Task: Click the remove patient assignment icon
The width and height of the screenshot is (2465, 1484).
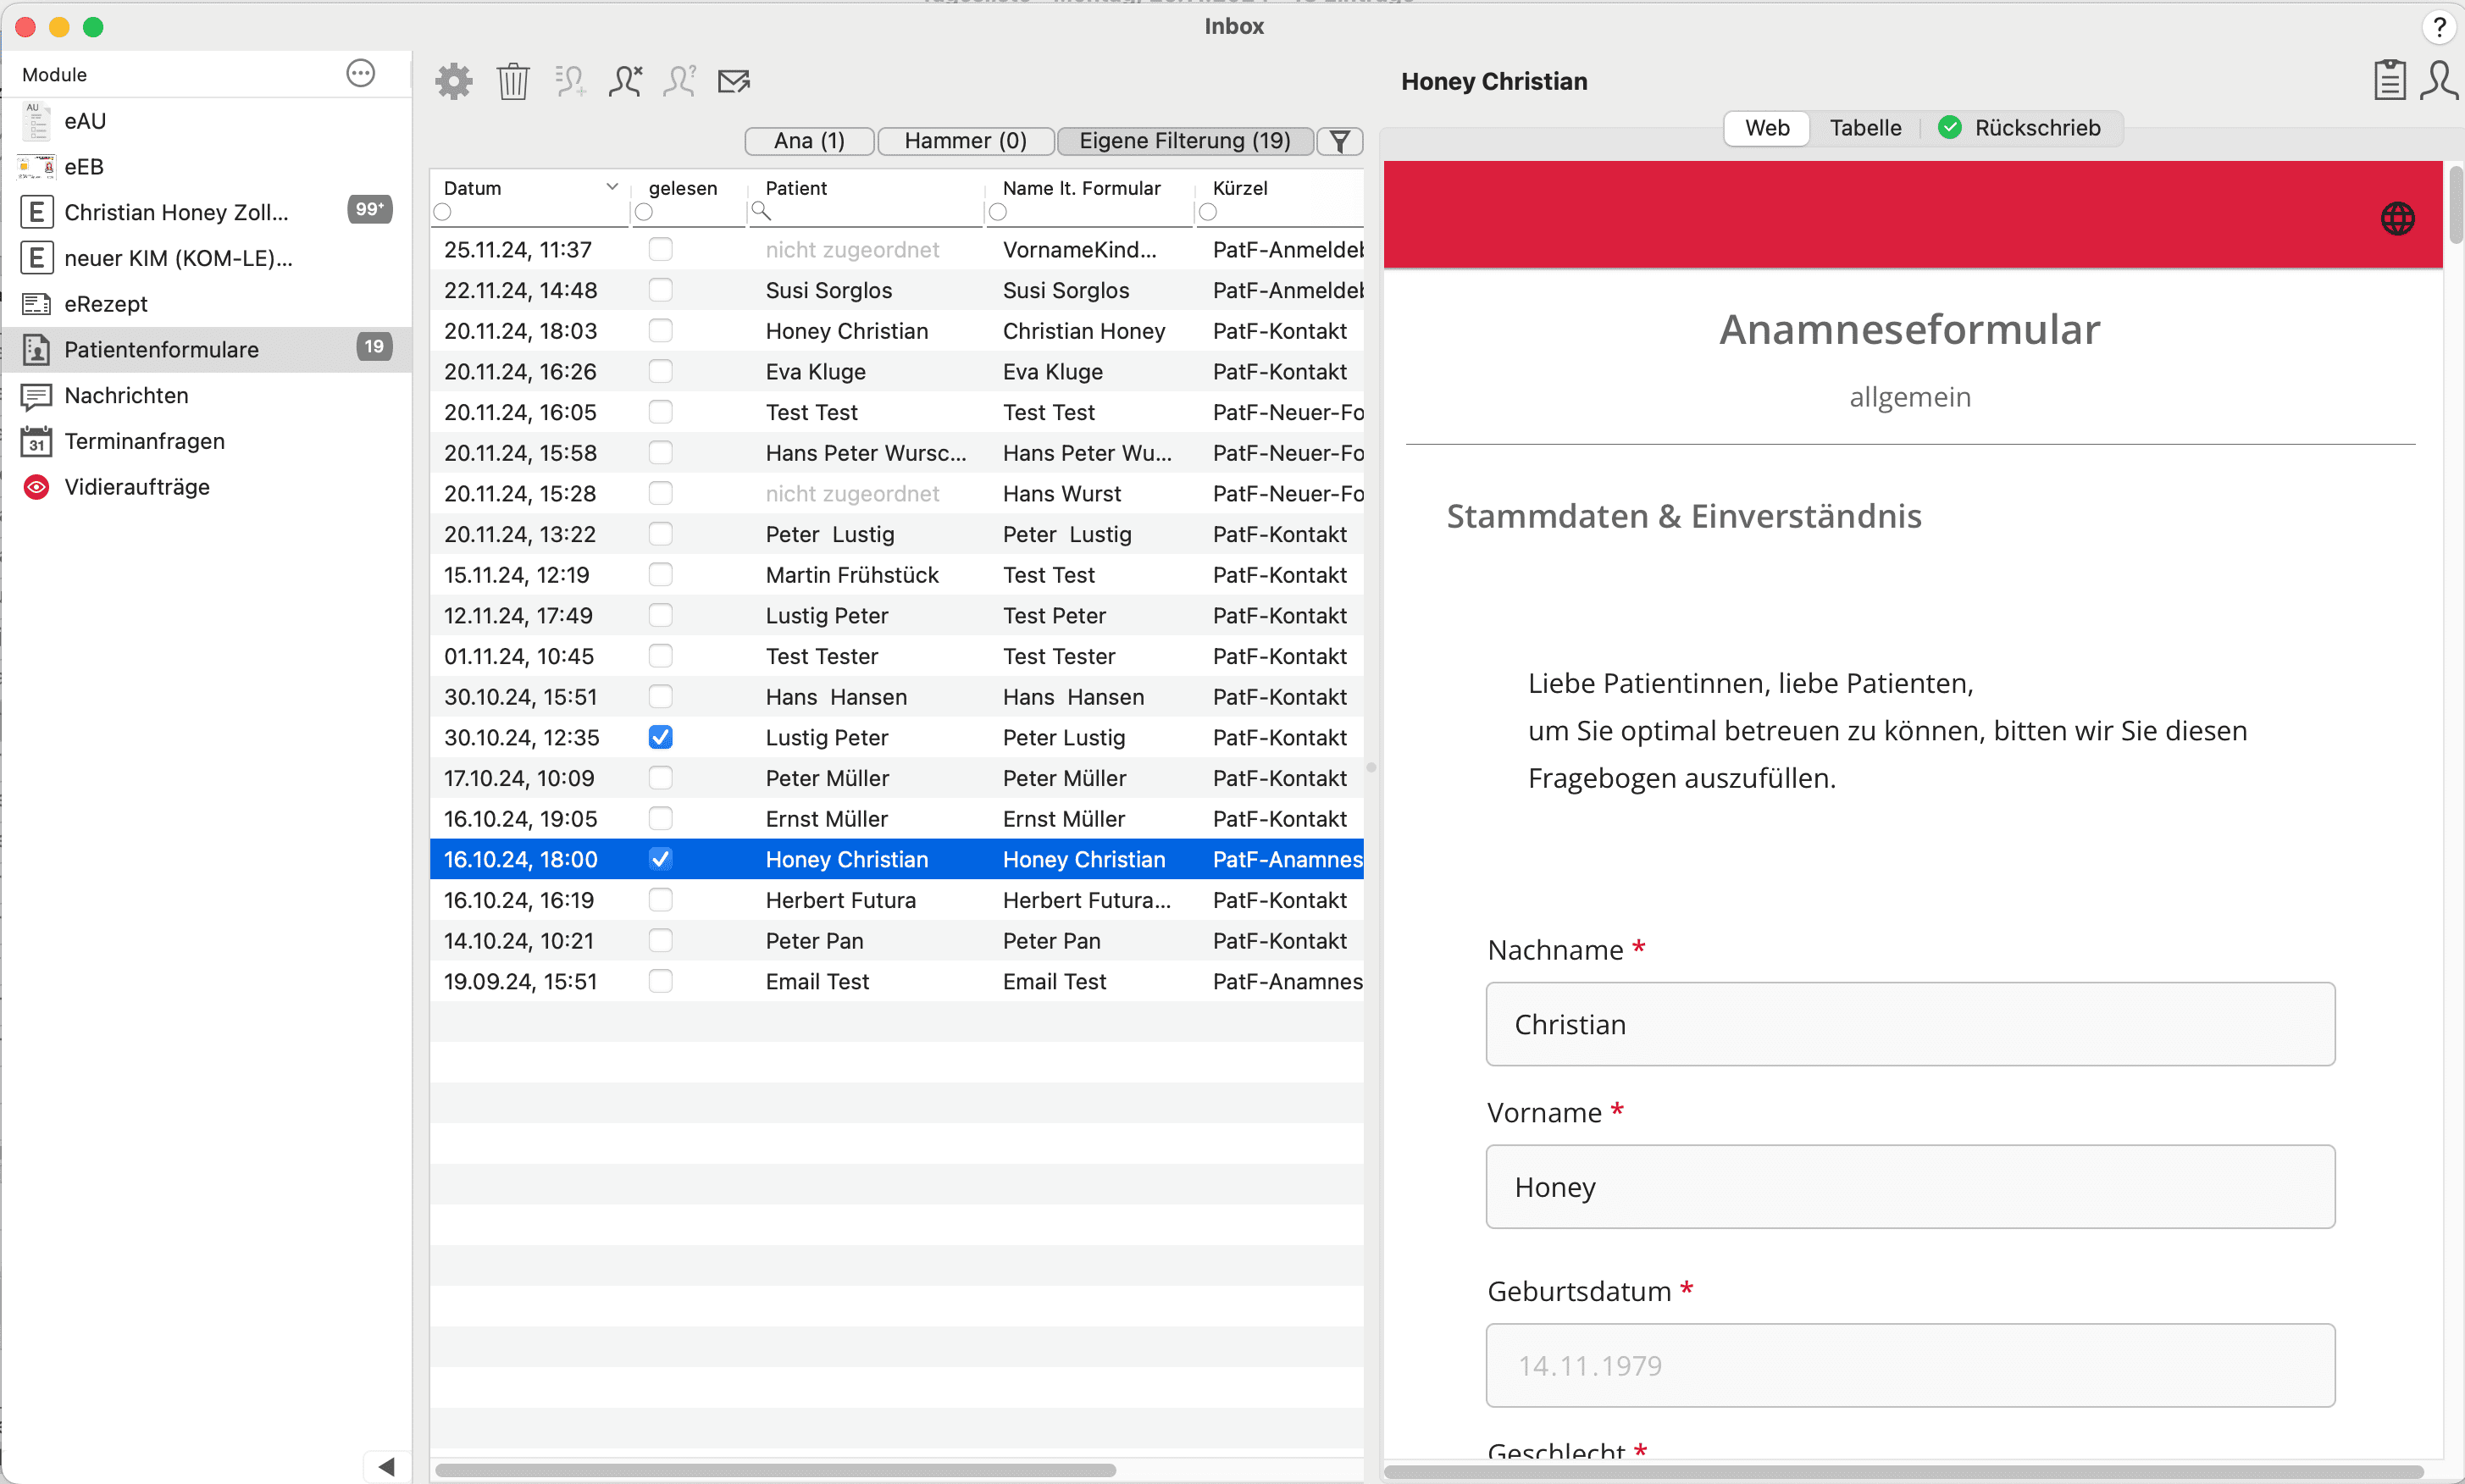Action: (626, 81)
